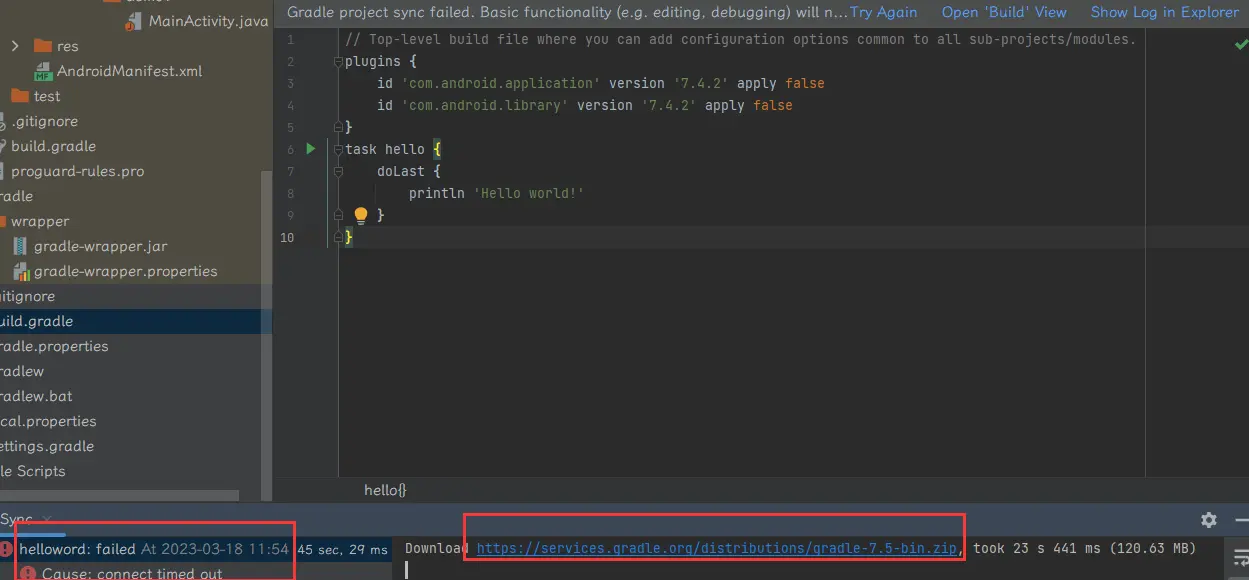Select the MainActivity.java file icon
The image size is (1249, 580).
(x=135, y=21)
